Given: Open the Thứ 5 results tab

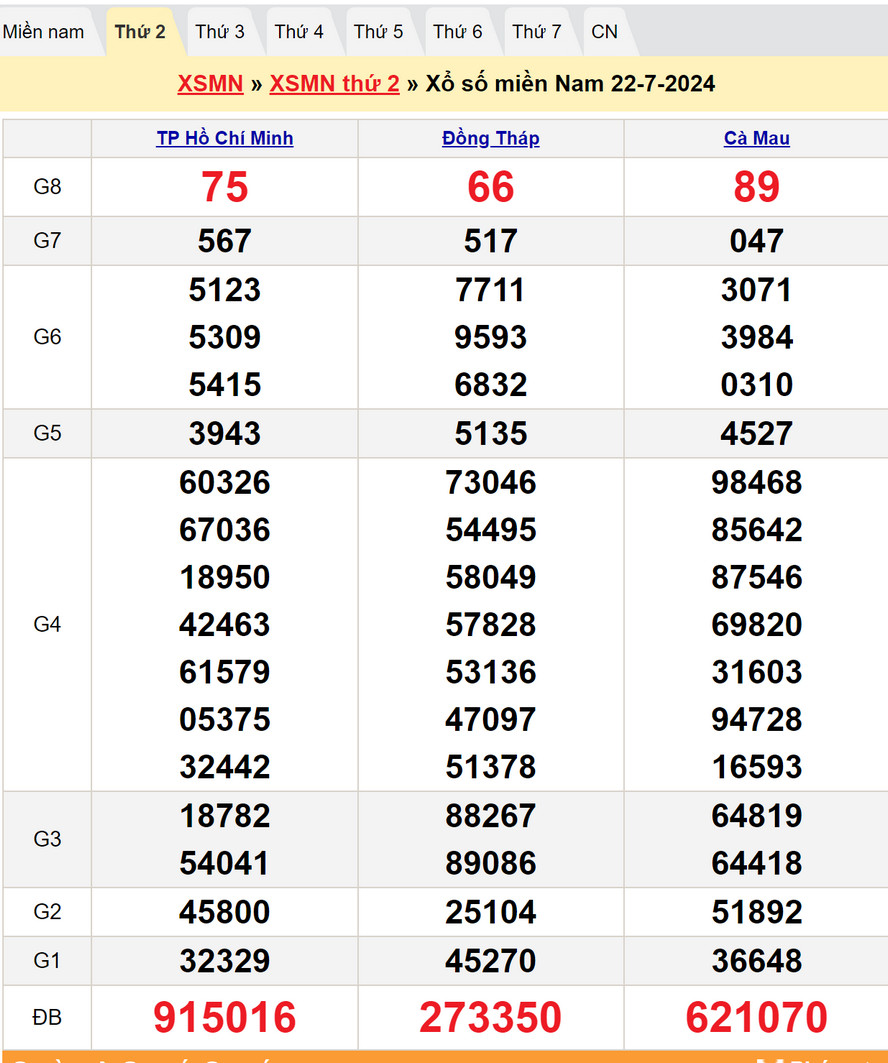Looking at the screenshot, I should tap(378, 32).
